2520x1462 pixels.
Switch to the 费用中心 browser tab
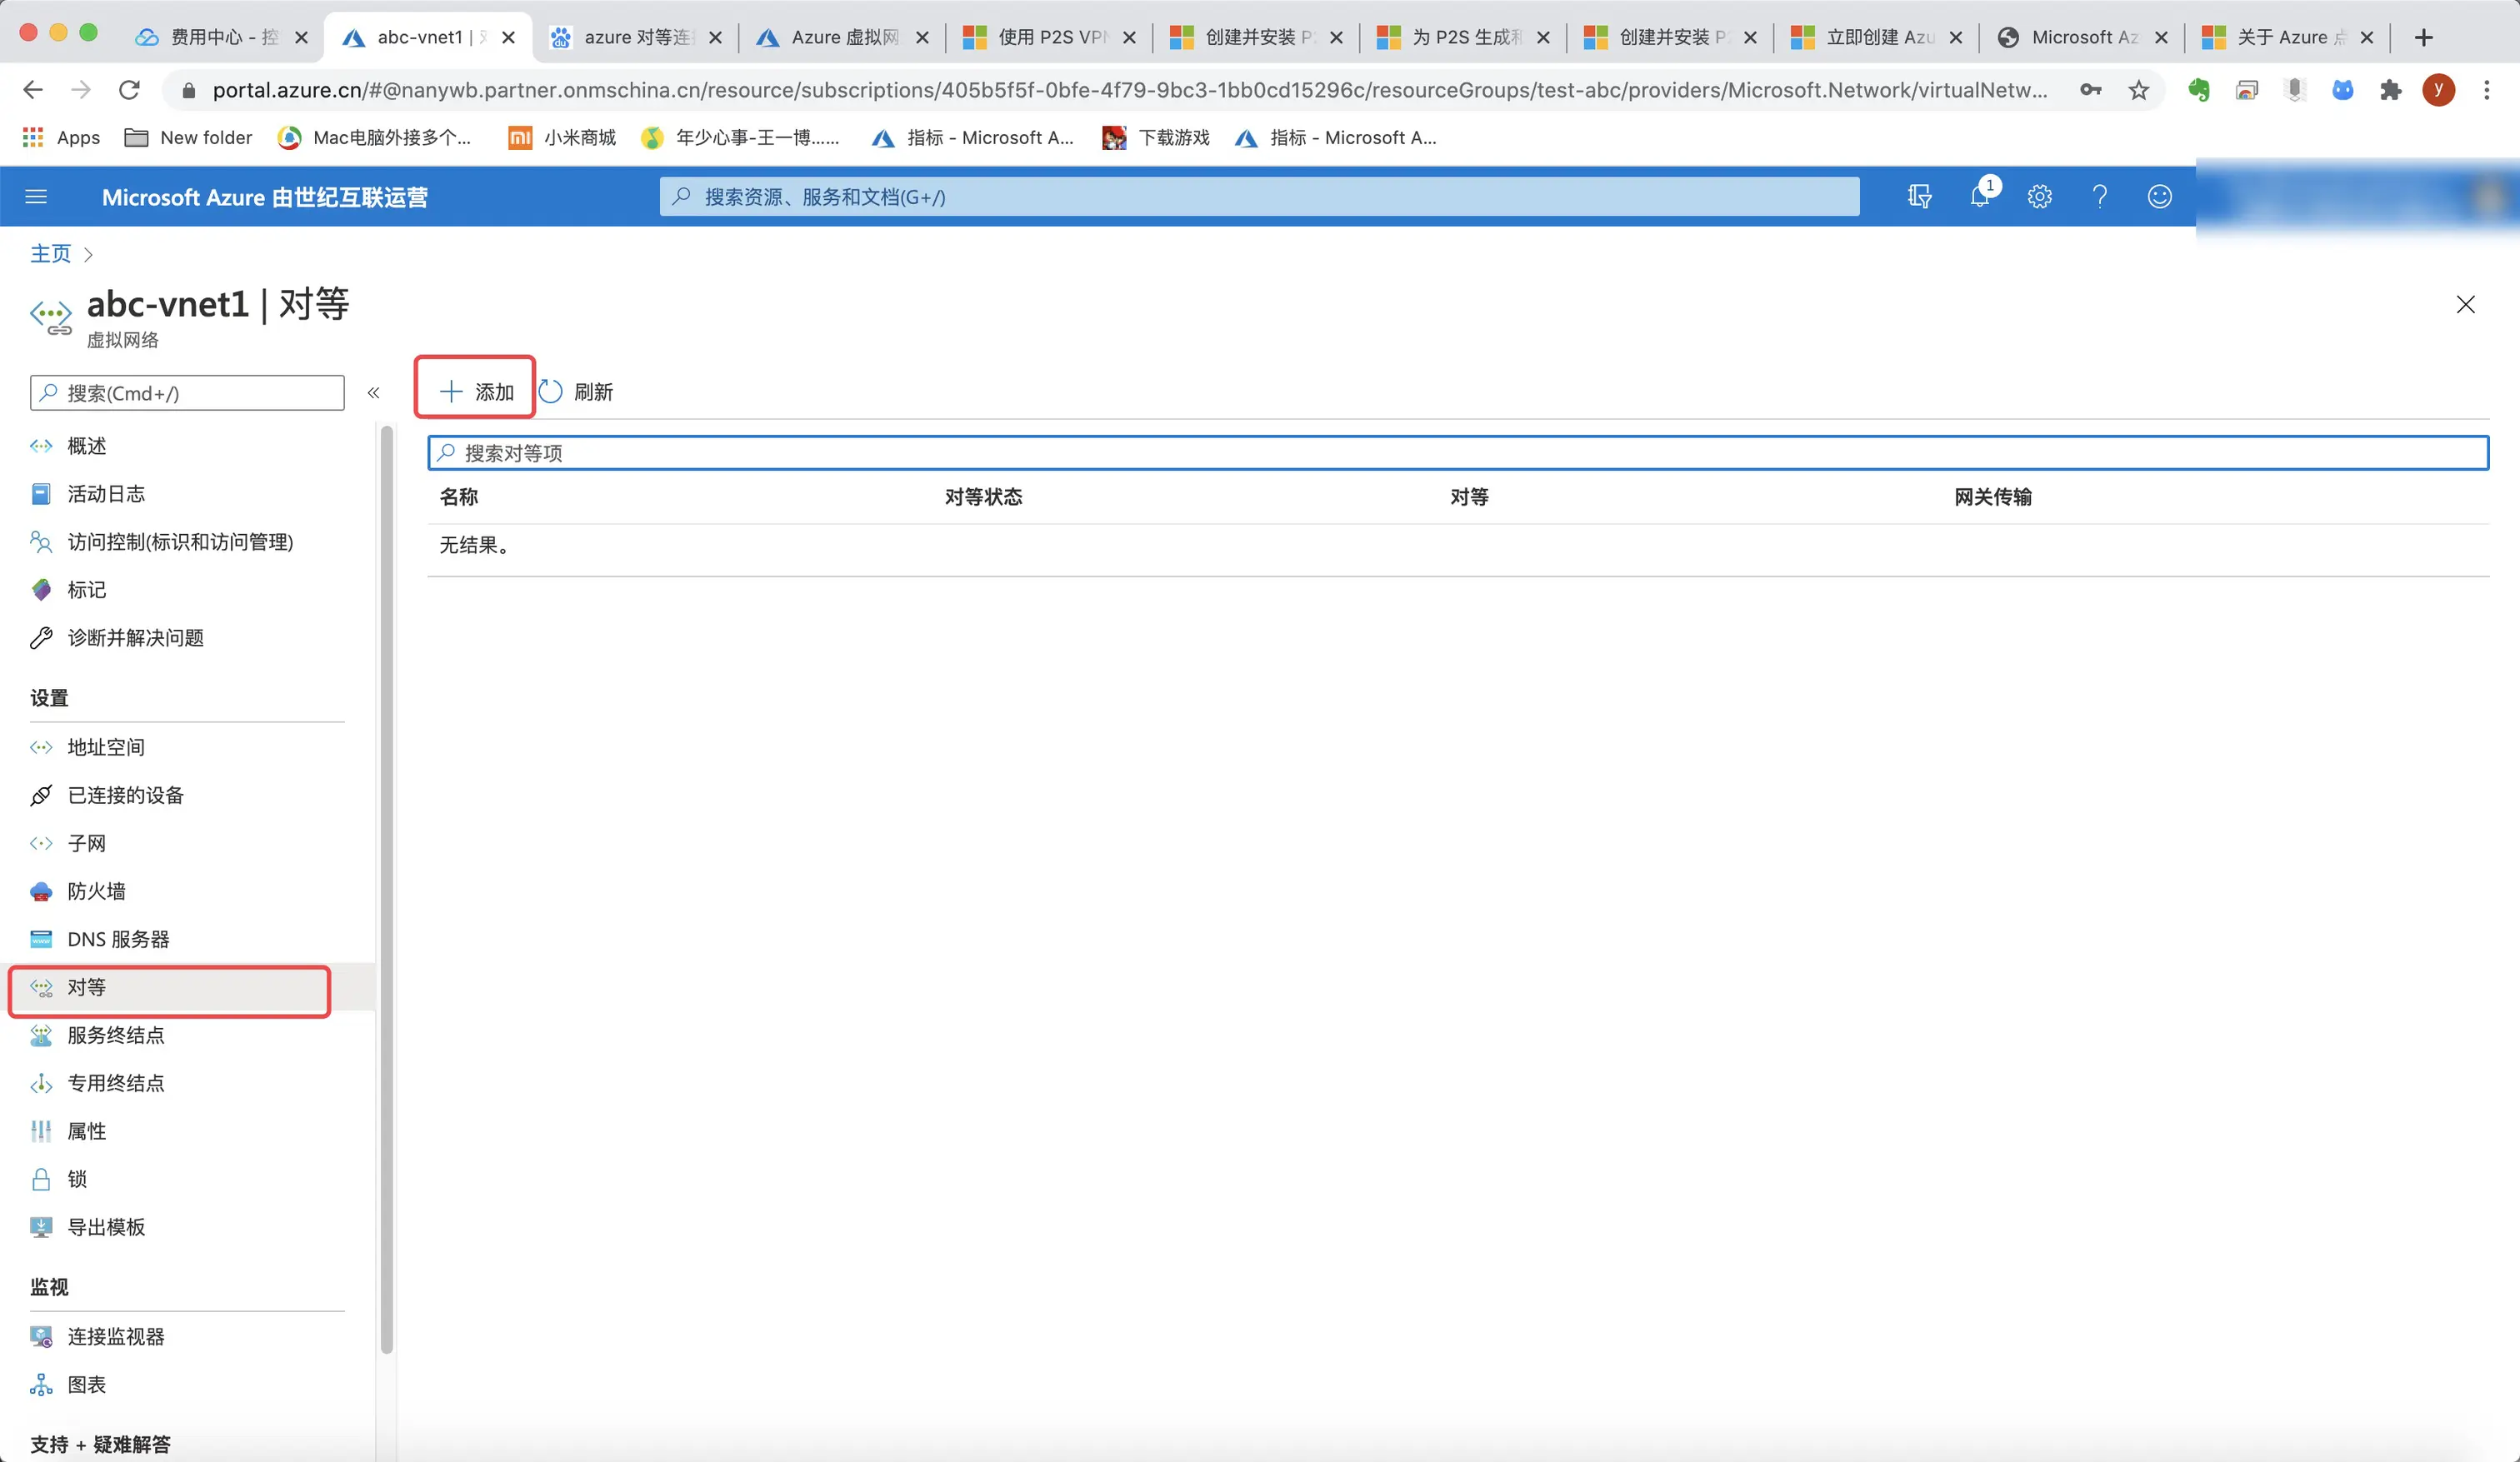(x=222, y=37)
